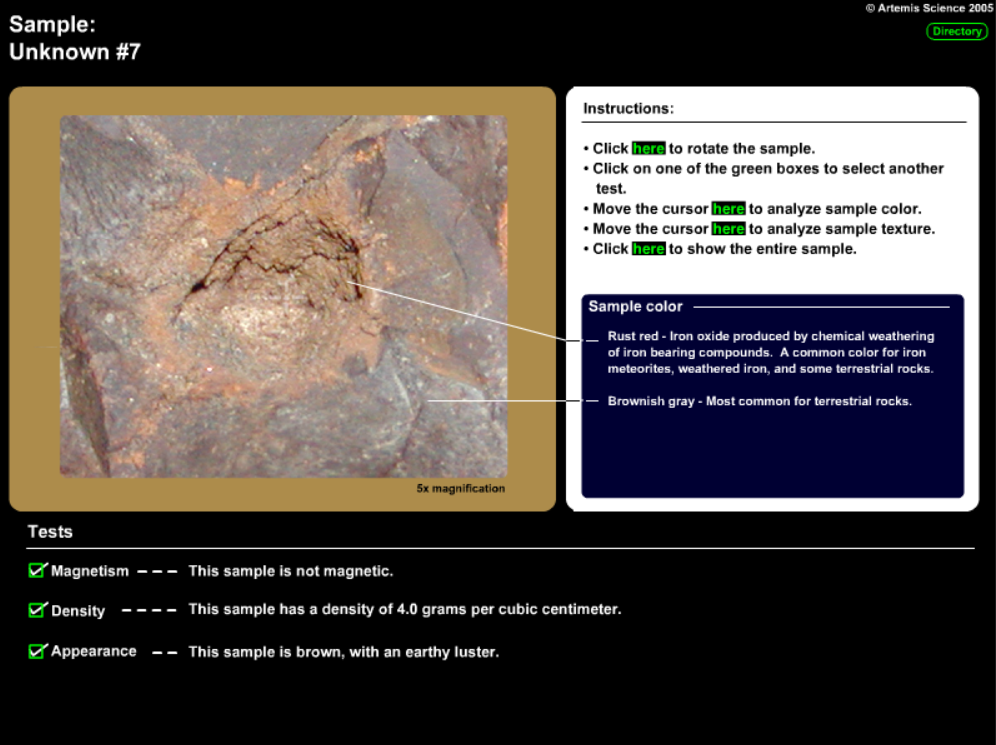996x745 pixels.
Task: Toggle the green Magnetism test checkbox
Action: pos(38,570)
